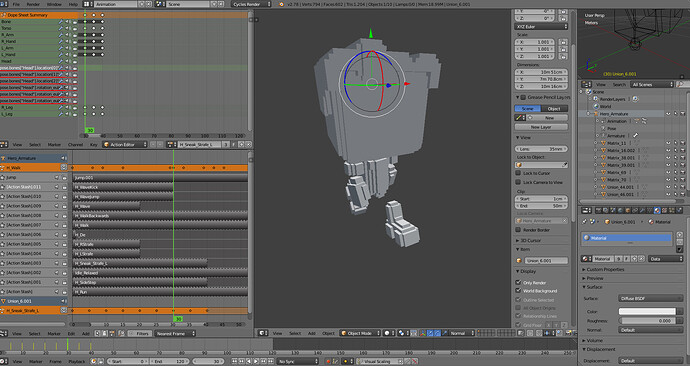Click the play animation button in timeline
The image size is (690, 366).
point(256,362)
